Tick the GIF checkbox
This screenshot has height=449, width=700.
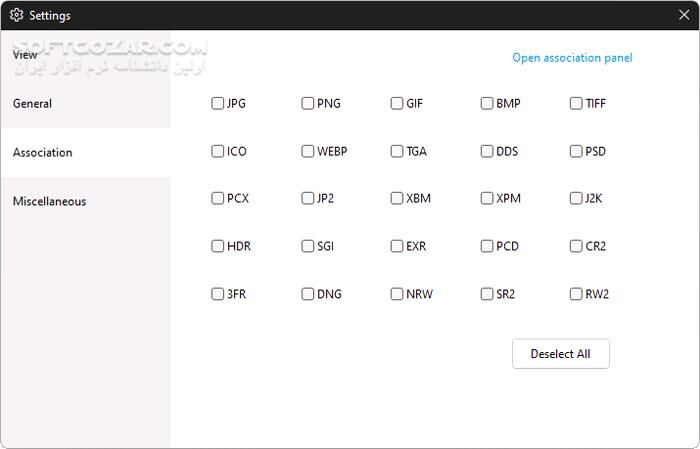397,103
